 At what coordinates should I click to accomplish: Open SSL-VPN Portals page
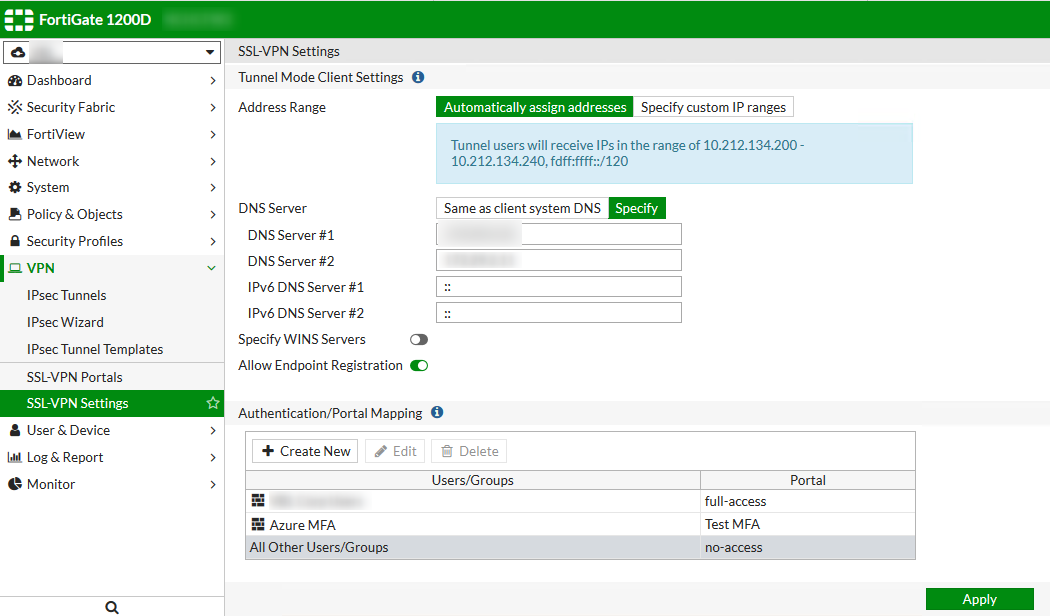click(x=112, y=377)
